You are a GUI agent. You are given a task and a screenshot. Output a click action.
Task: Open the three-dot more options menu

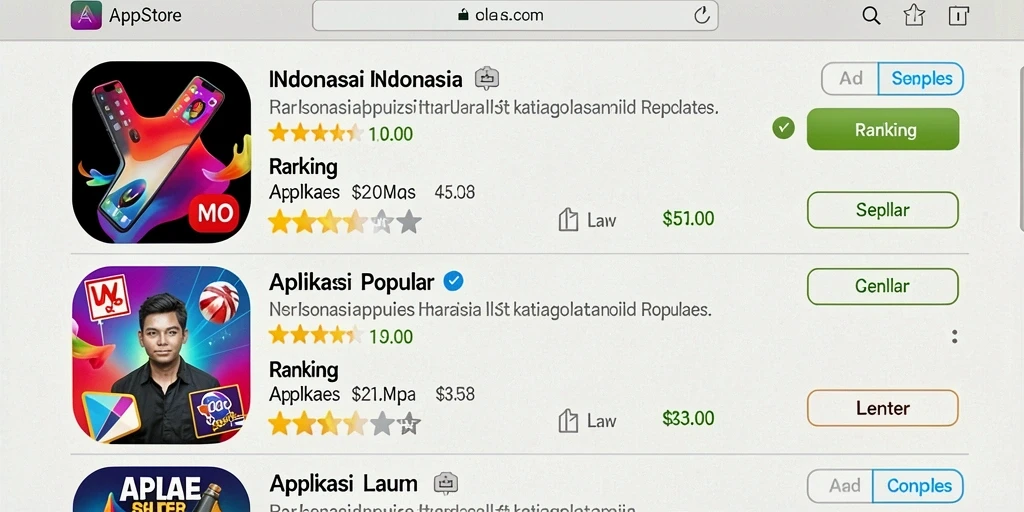[955, 337]
